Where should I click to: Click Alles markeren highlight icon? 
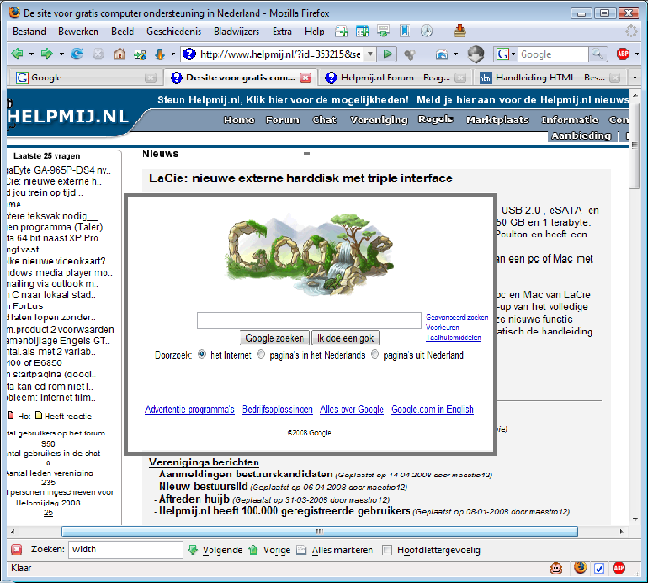tap(301, 550)
